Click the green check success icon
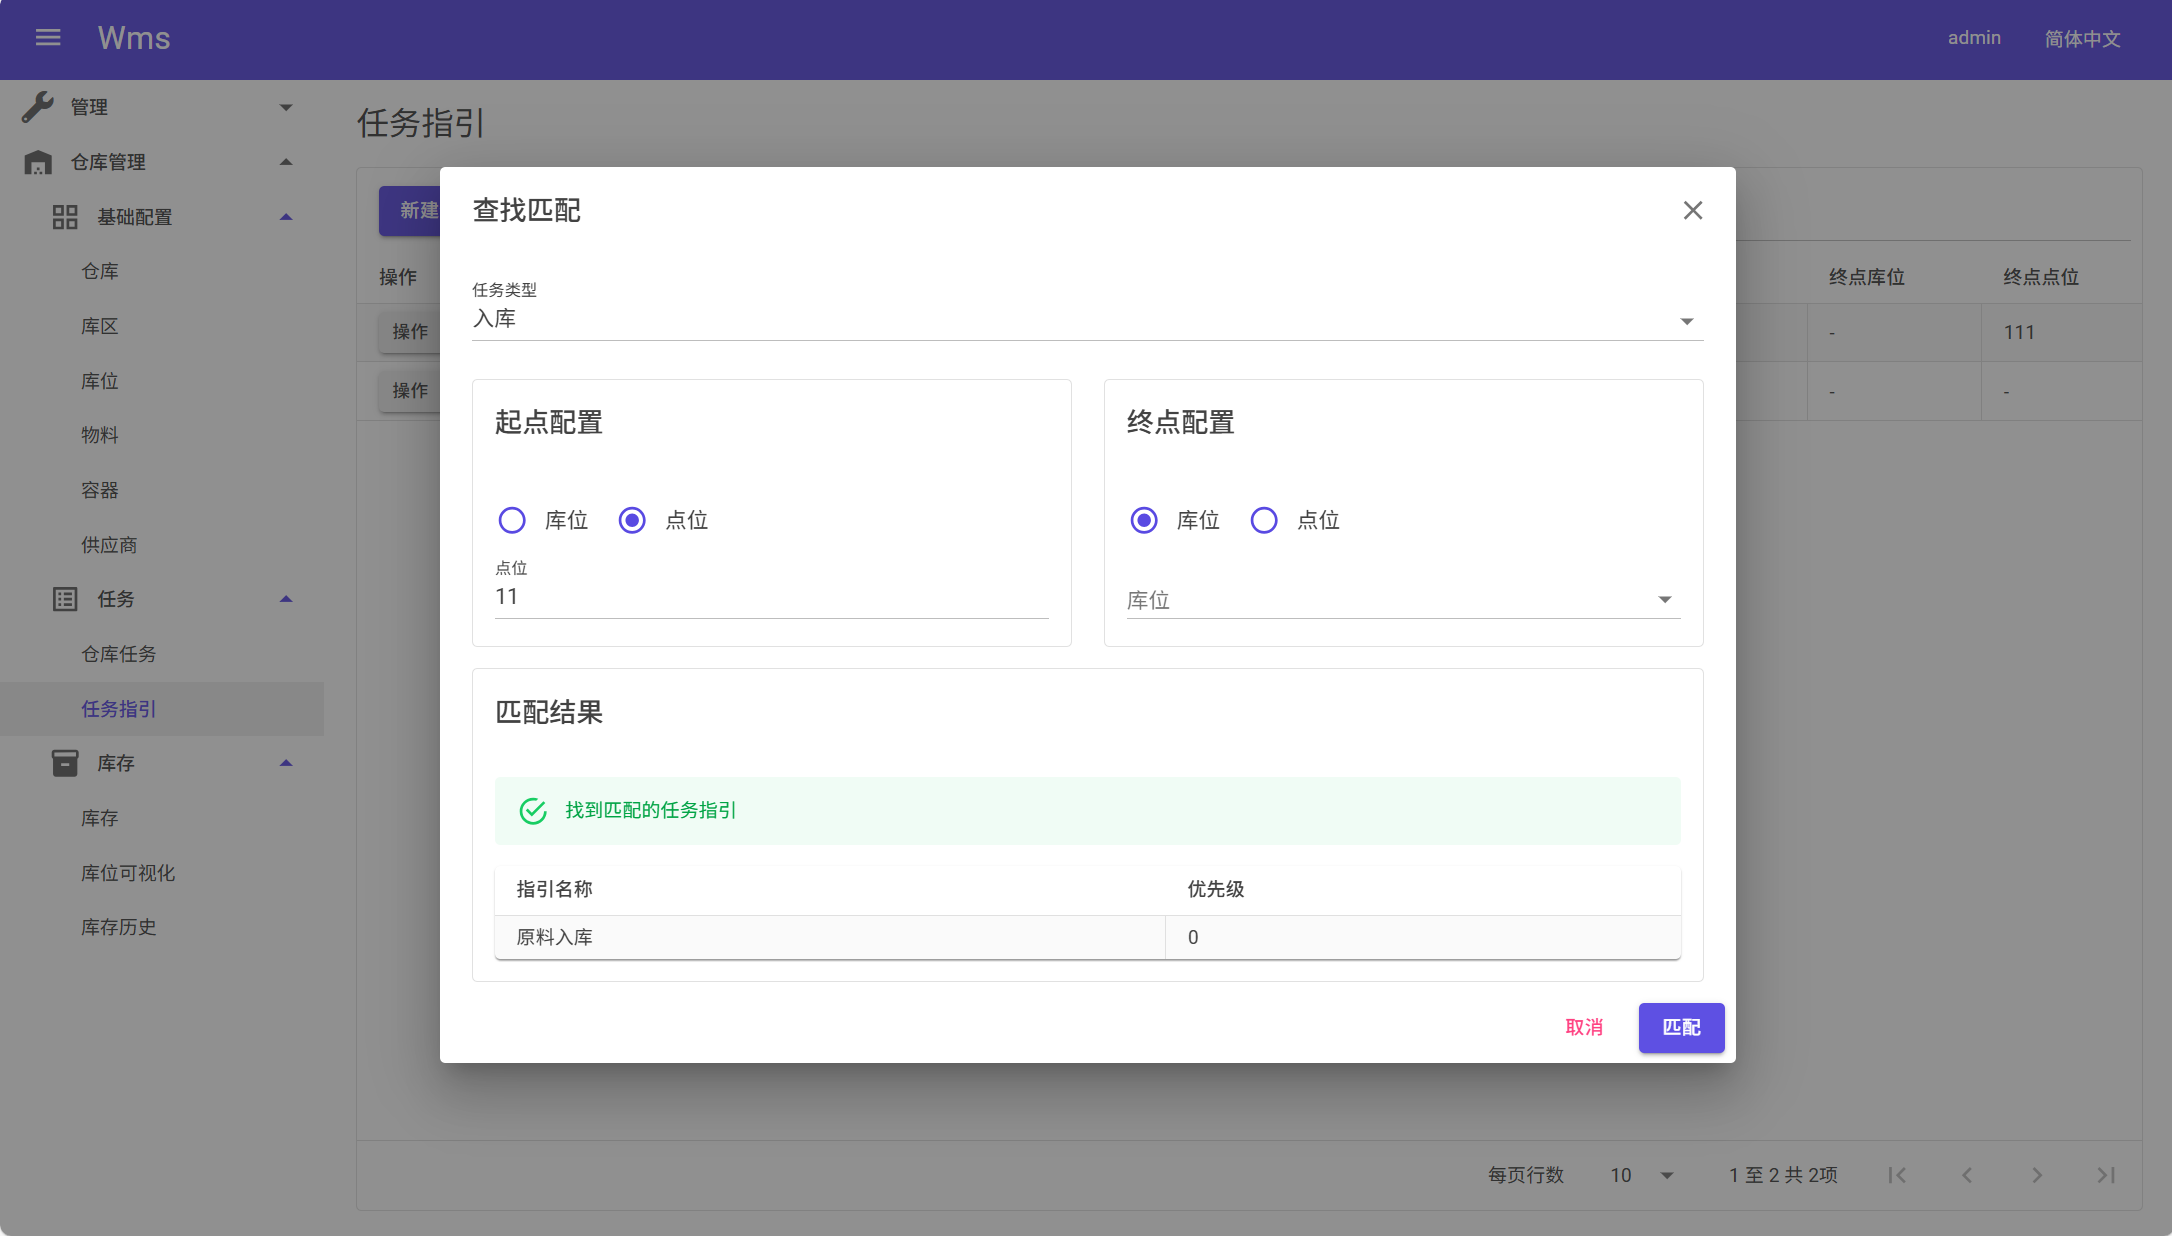Image resolution: width=2172 pixels, height=1236 pixels. point(533,811)
